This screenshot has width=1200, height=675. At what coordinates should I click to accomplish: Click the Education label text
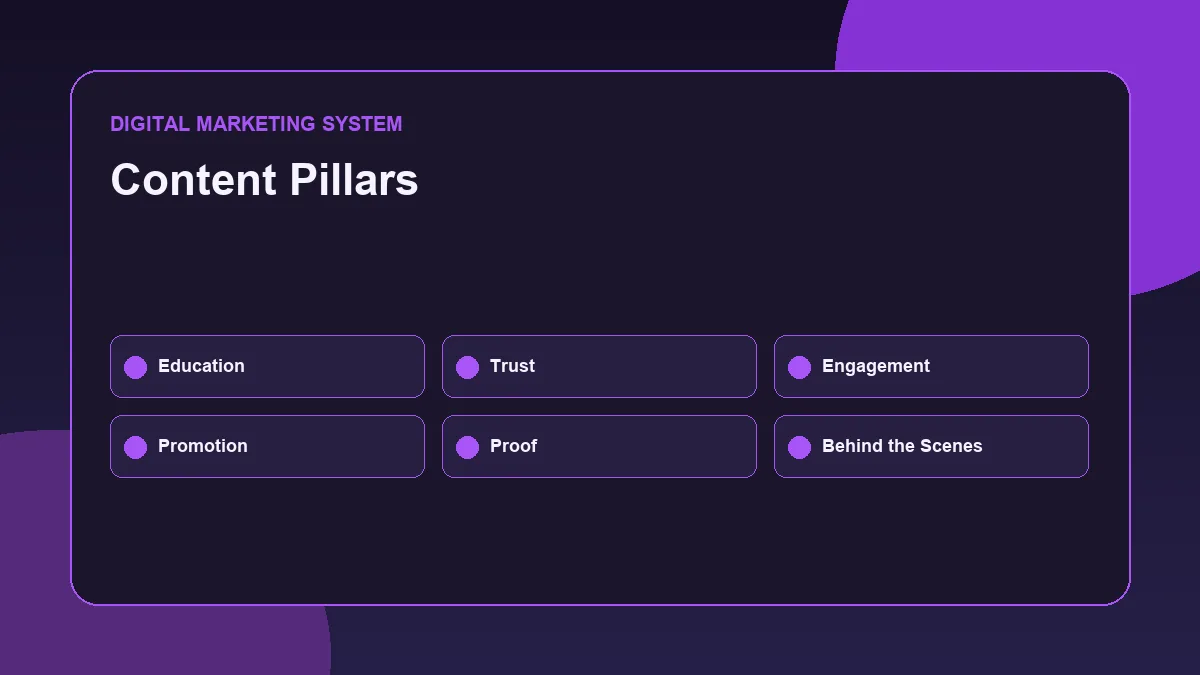[201, 366]
